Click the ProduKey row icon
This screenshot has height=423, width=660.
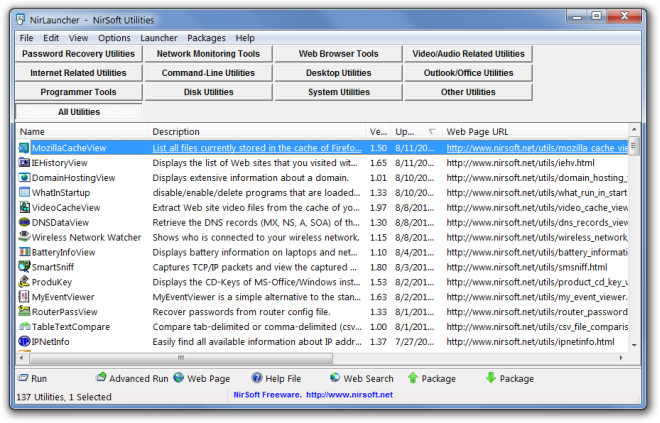pyautogui.click(x=24, y=282)
